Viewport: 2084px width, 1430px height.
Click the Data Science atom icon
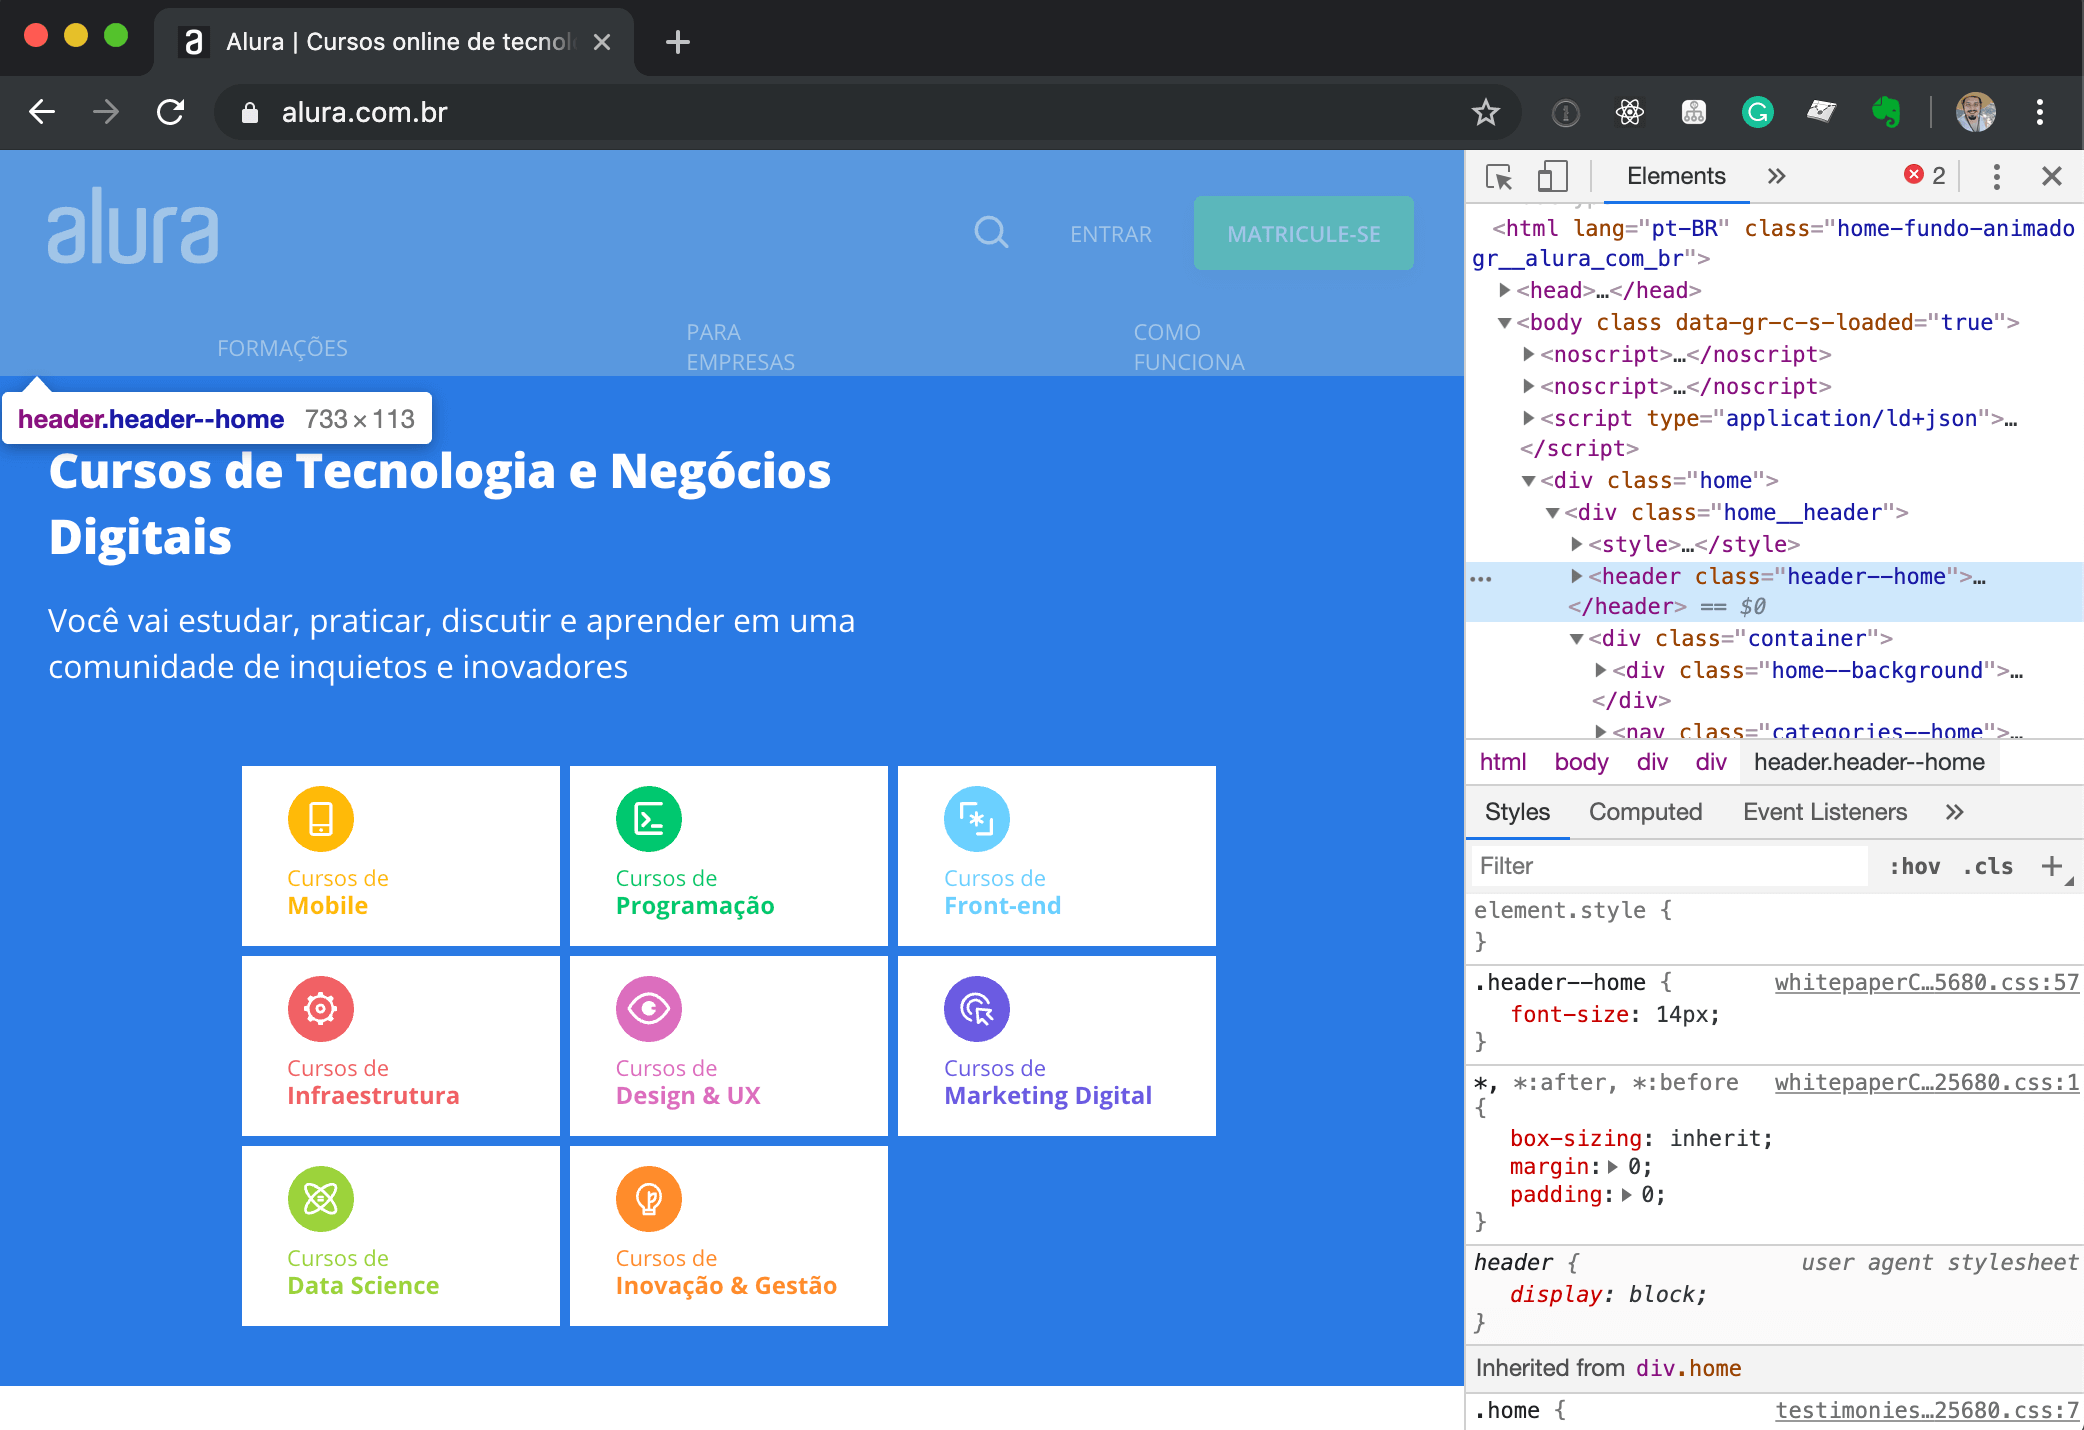[320, 1199]
